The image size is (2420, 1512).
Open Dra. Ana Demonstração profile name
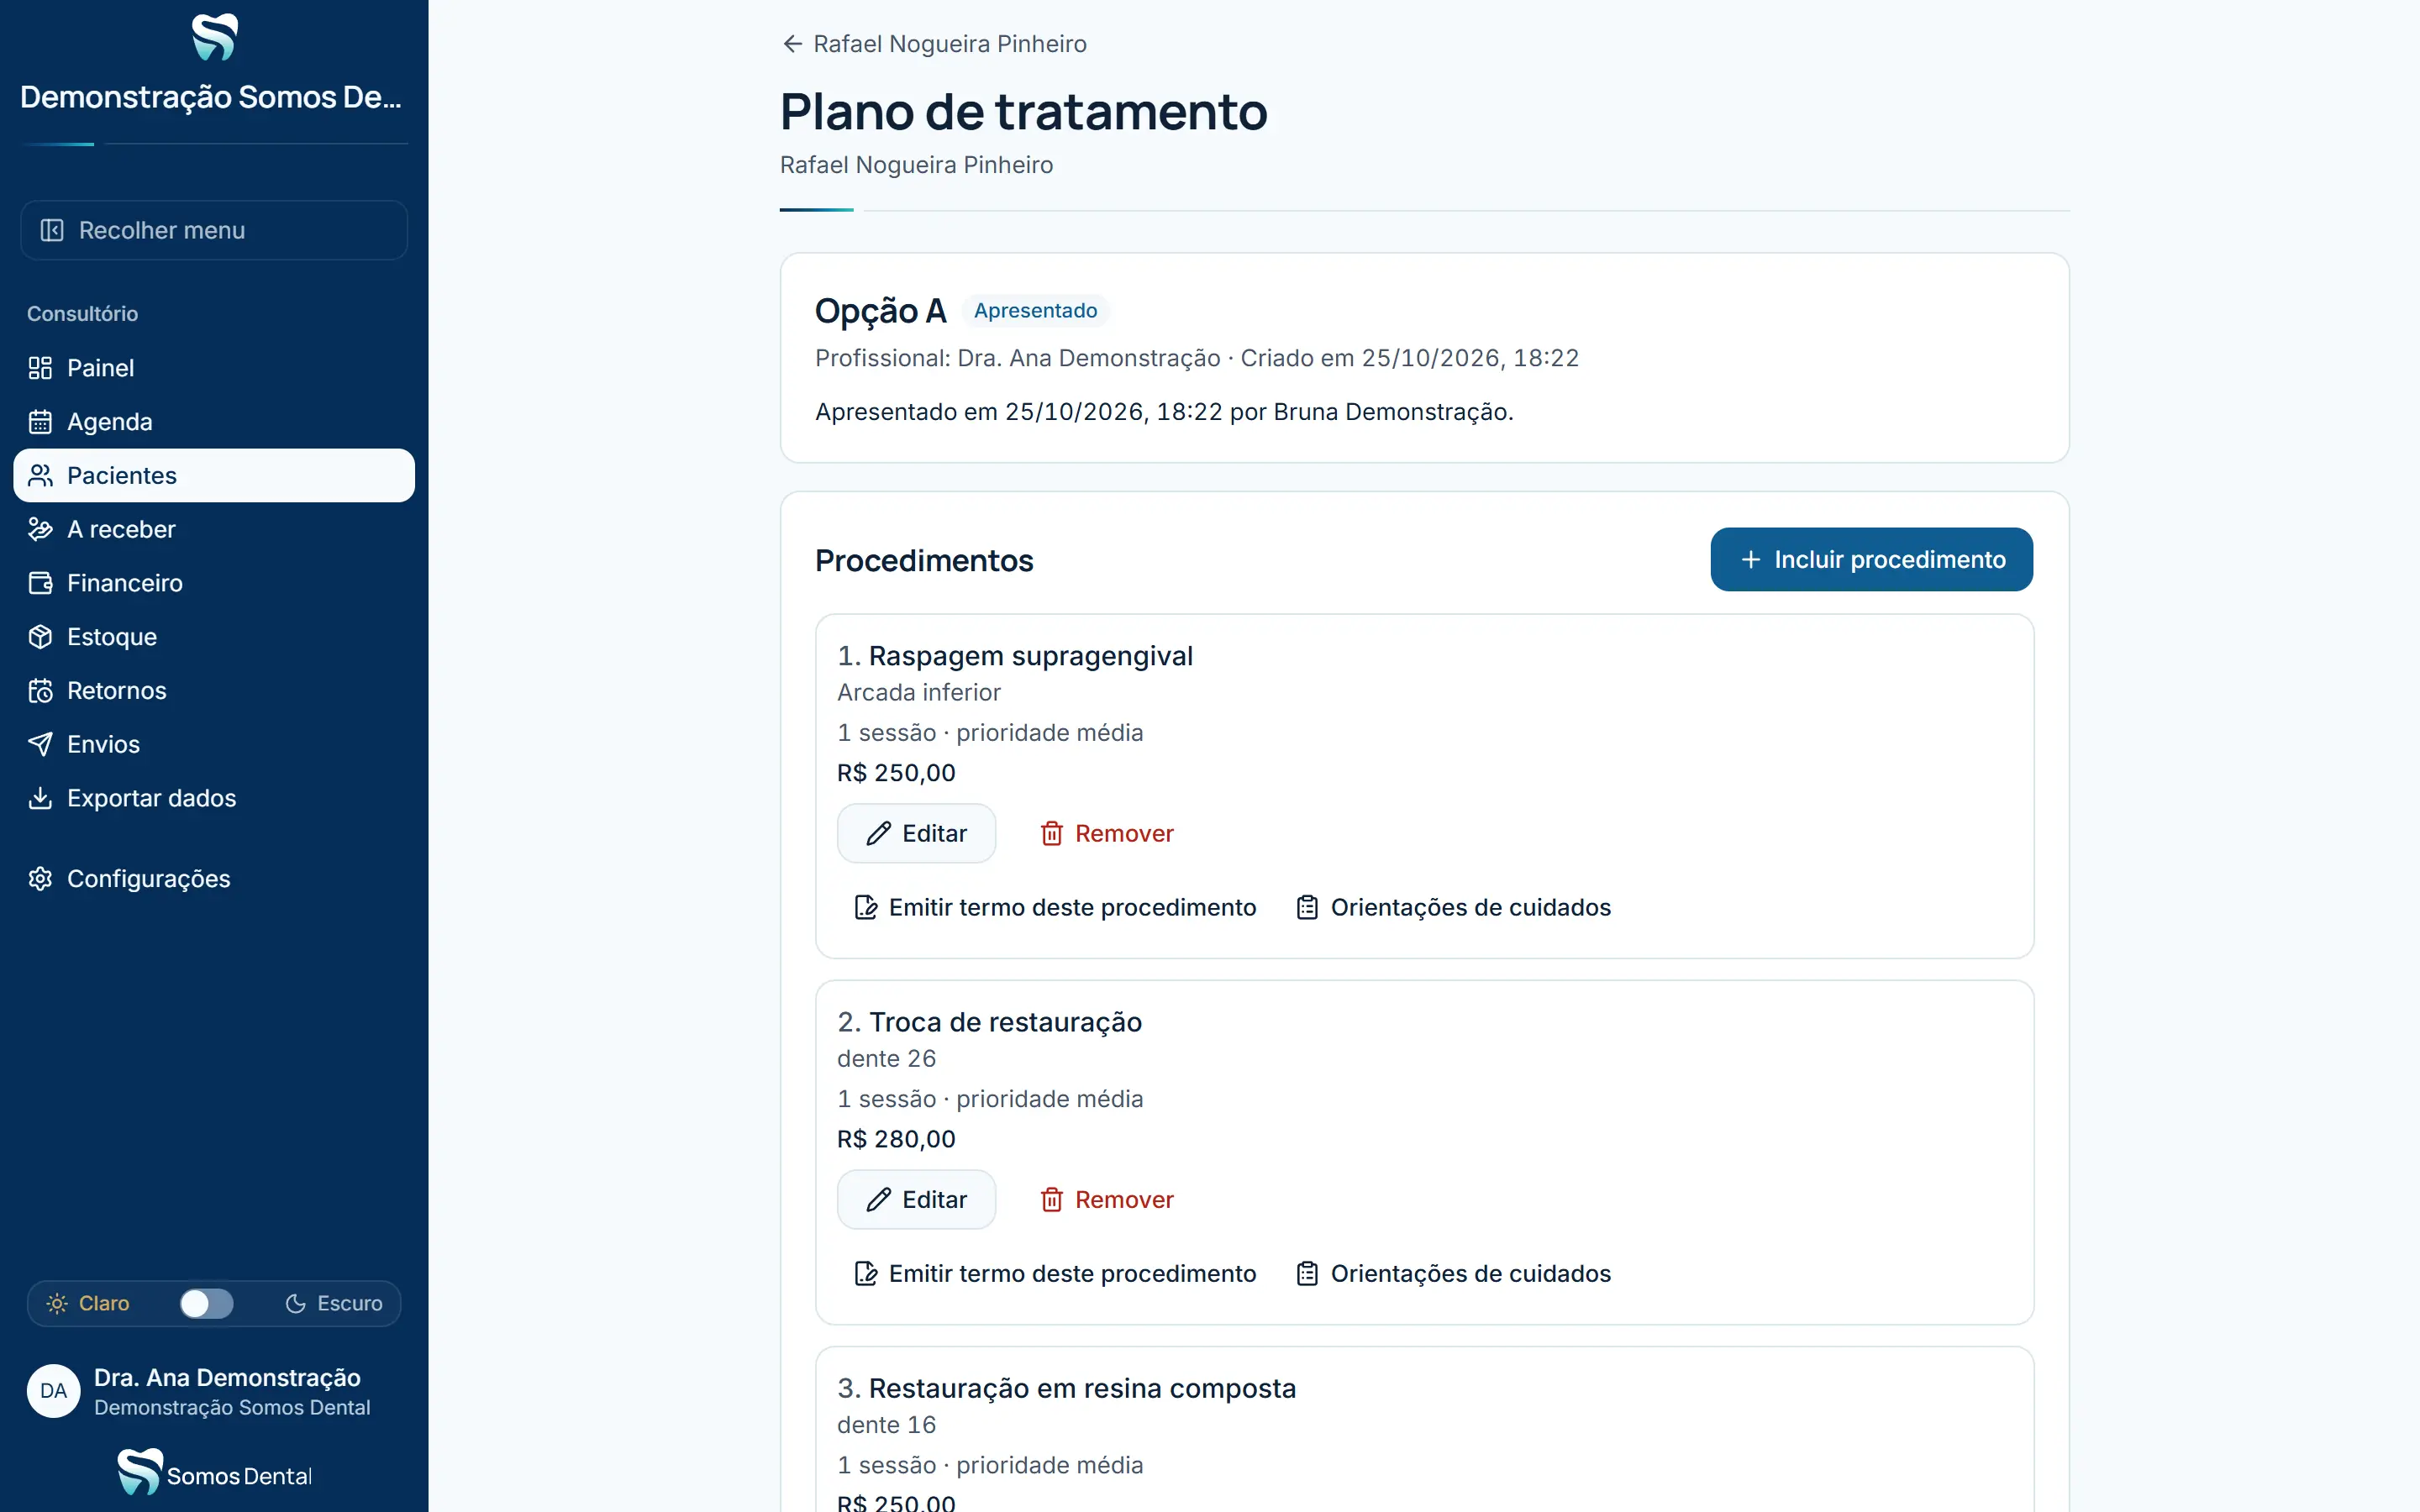point(227,1377)
